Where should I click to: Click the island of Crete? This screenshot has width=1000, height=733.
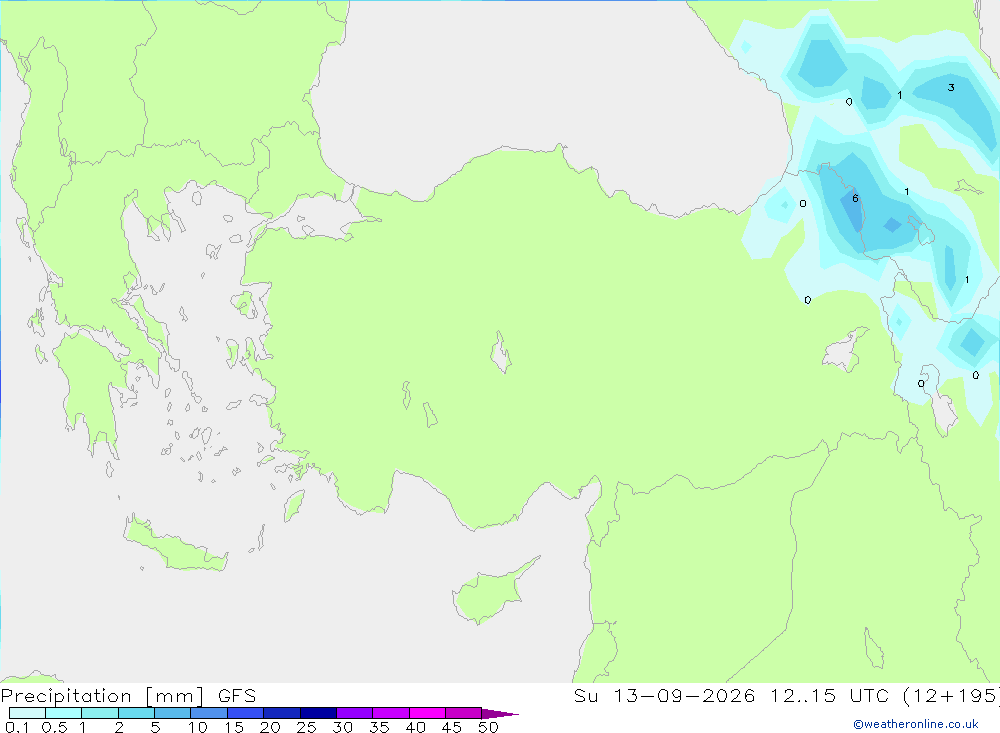point(174,543)
